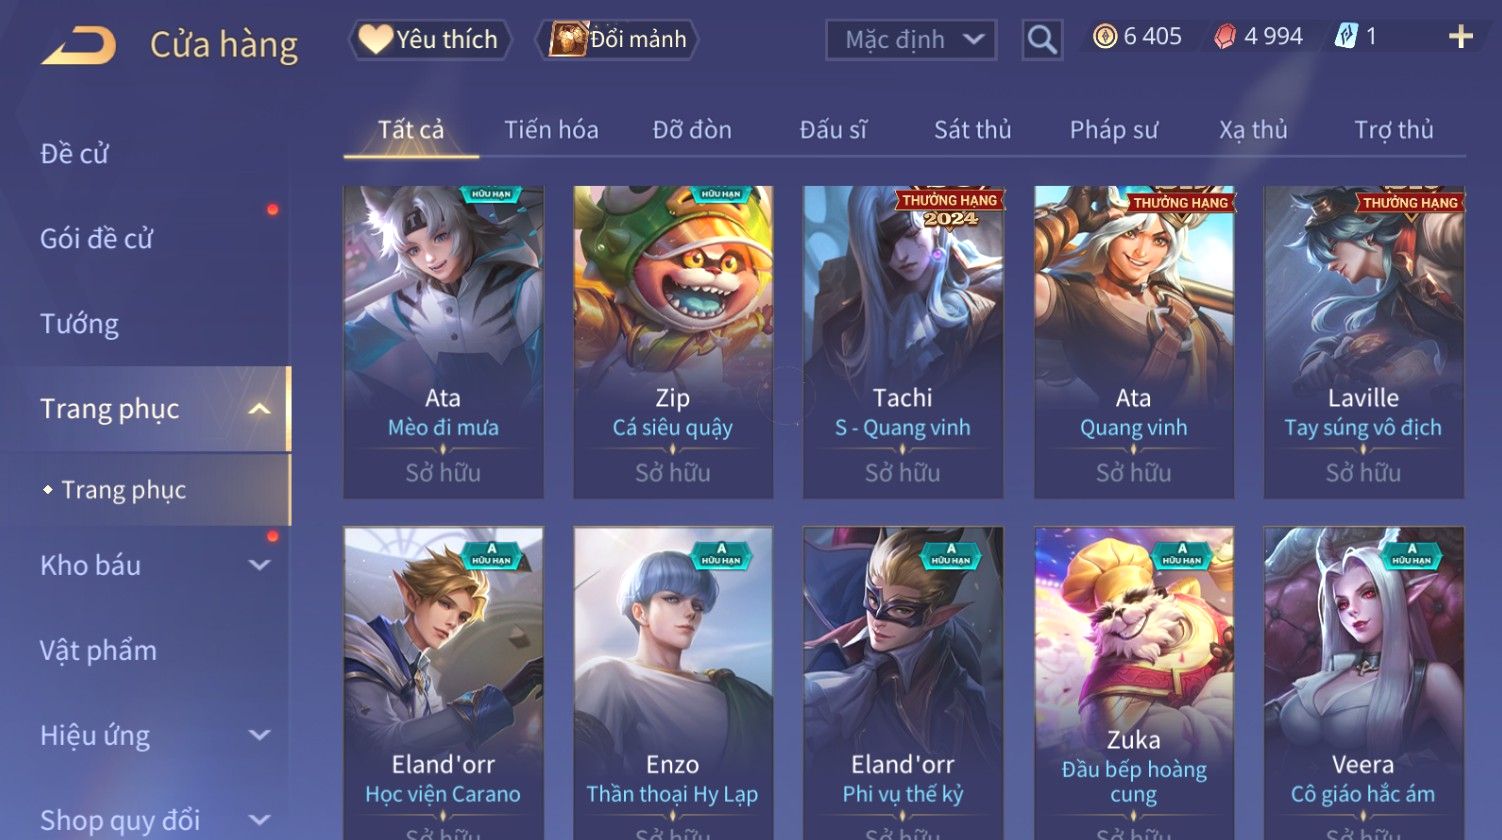Select the Tiến hóa filter tab
Image resolution: width=1502 pixels, height=840 pixels.
point(551,130)
